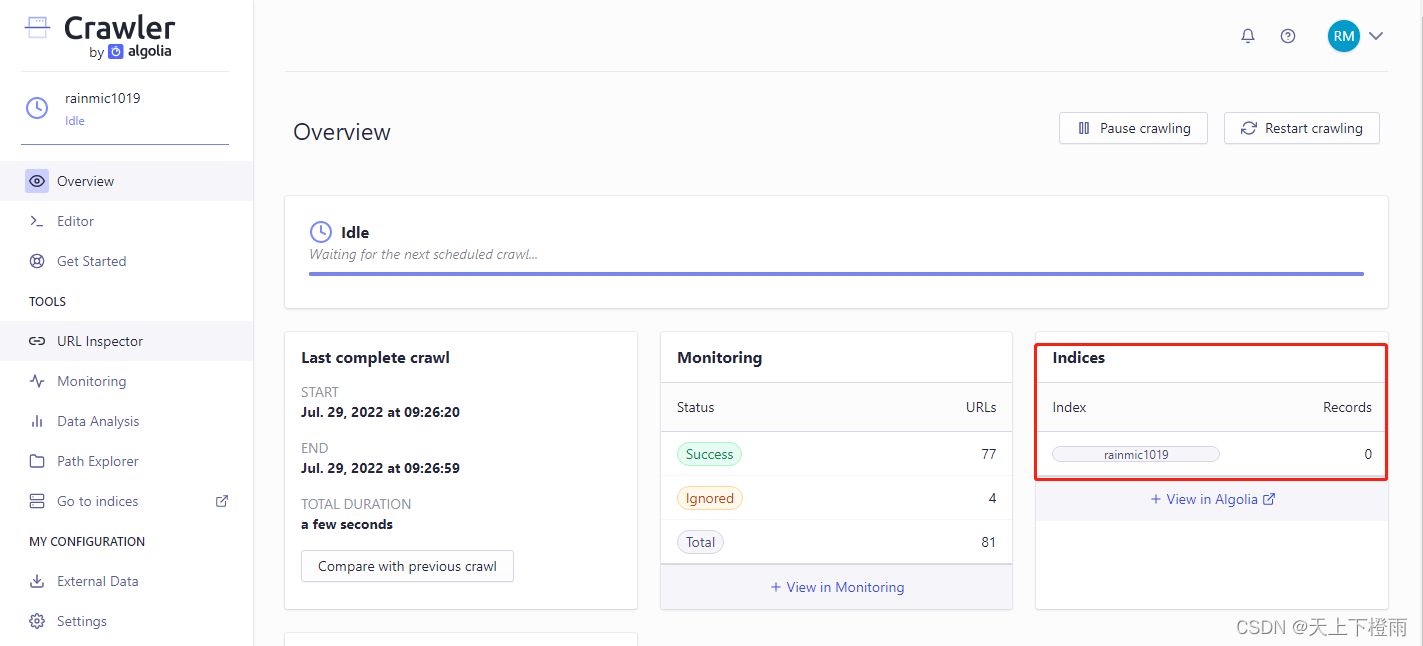The height and width of the screenshot is (646, 1423).
Task: Open the Monitoring sidebar item
Action: coord(126,381)
